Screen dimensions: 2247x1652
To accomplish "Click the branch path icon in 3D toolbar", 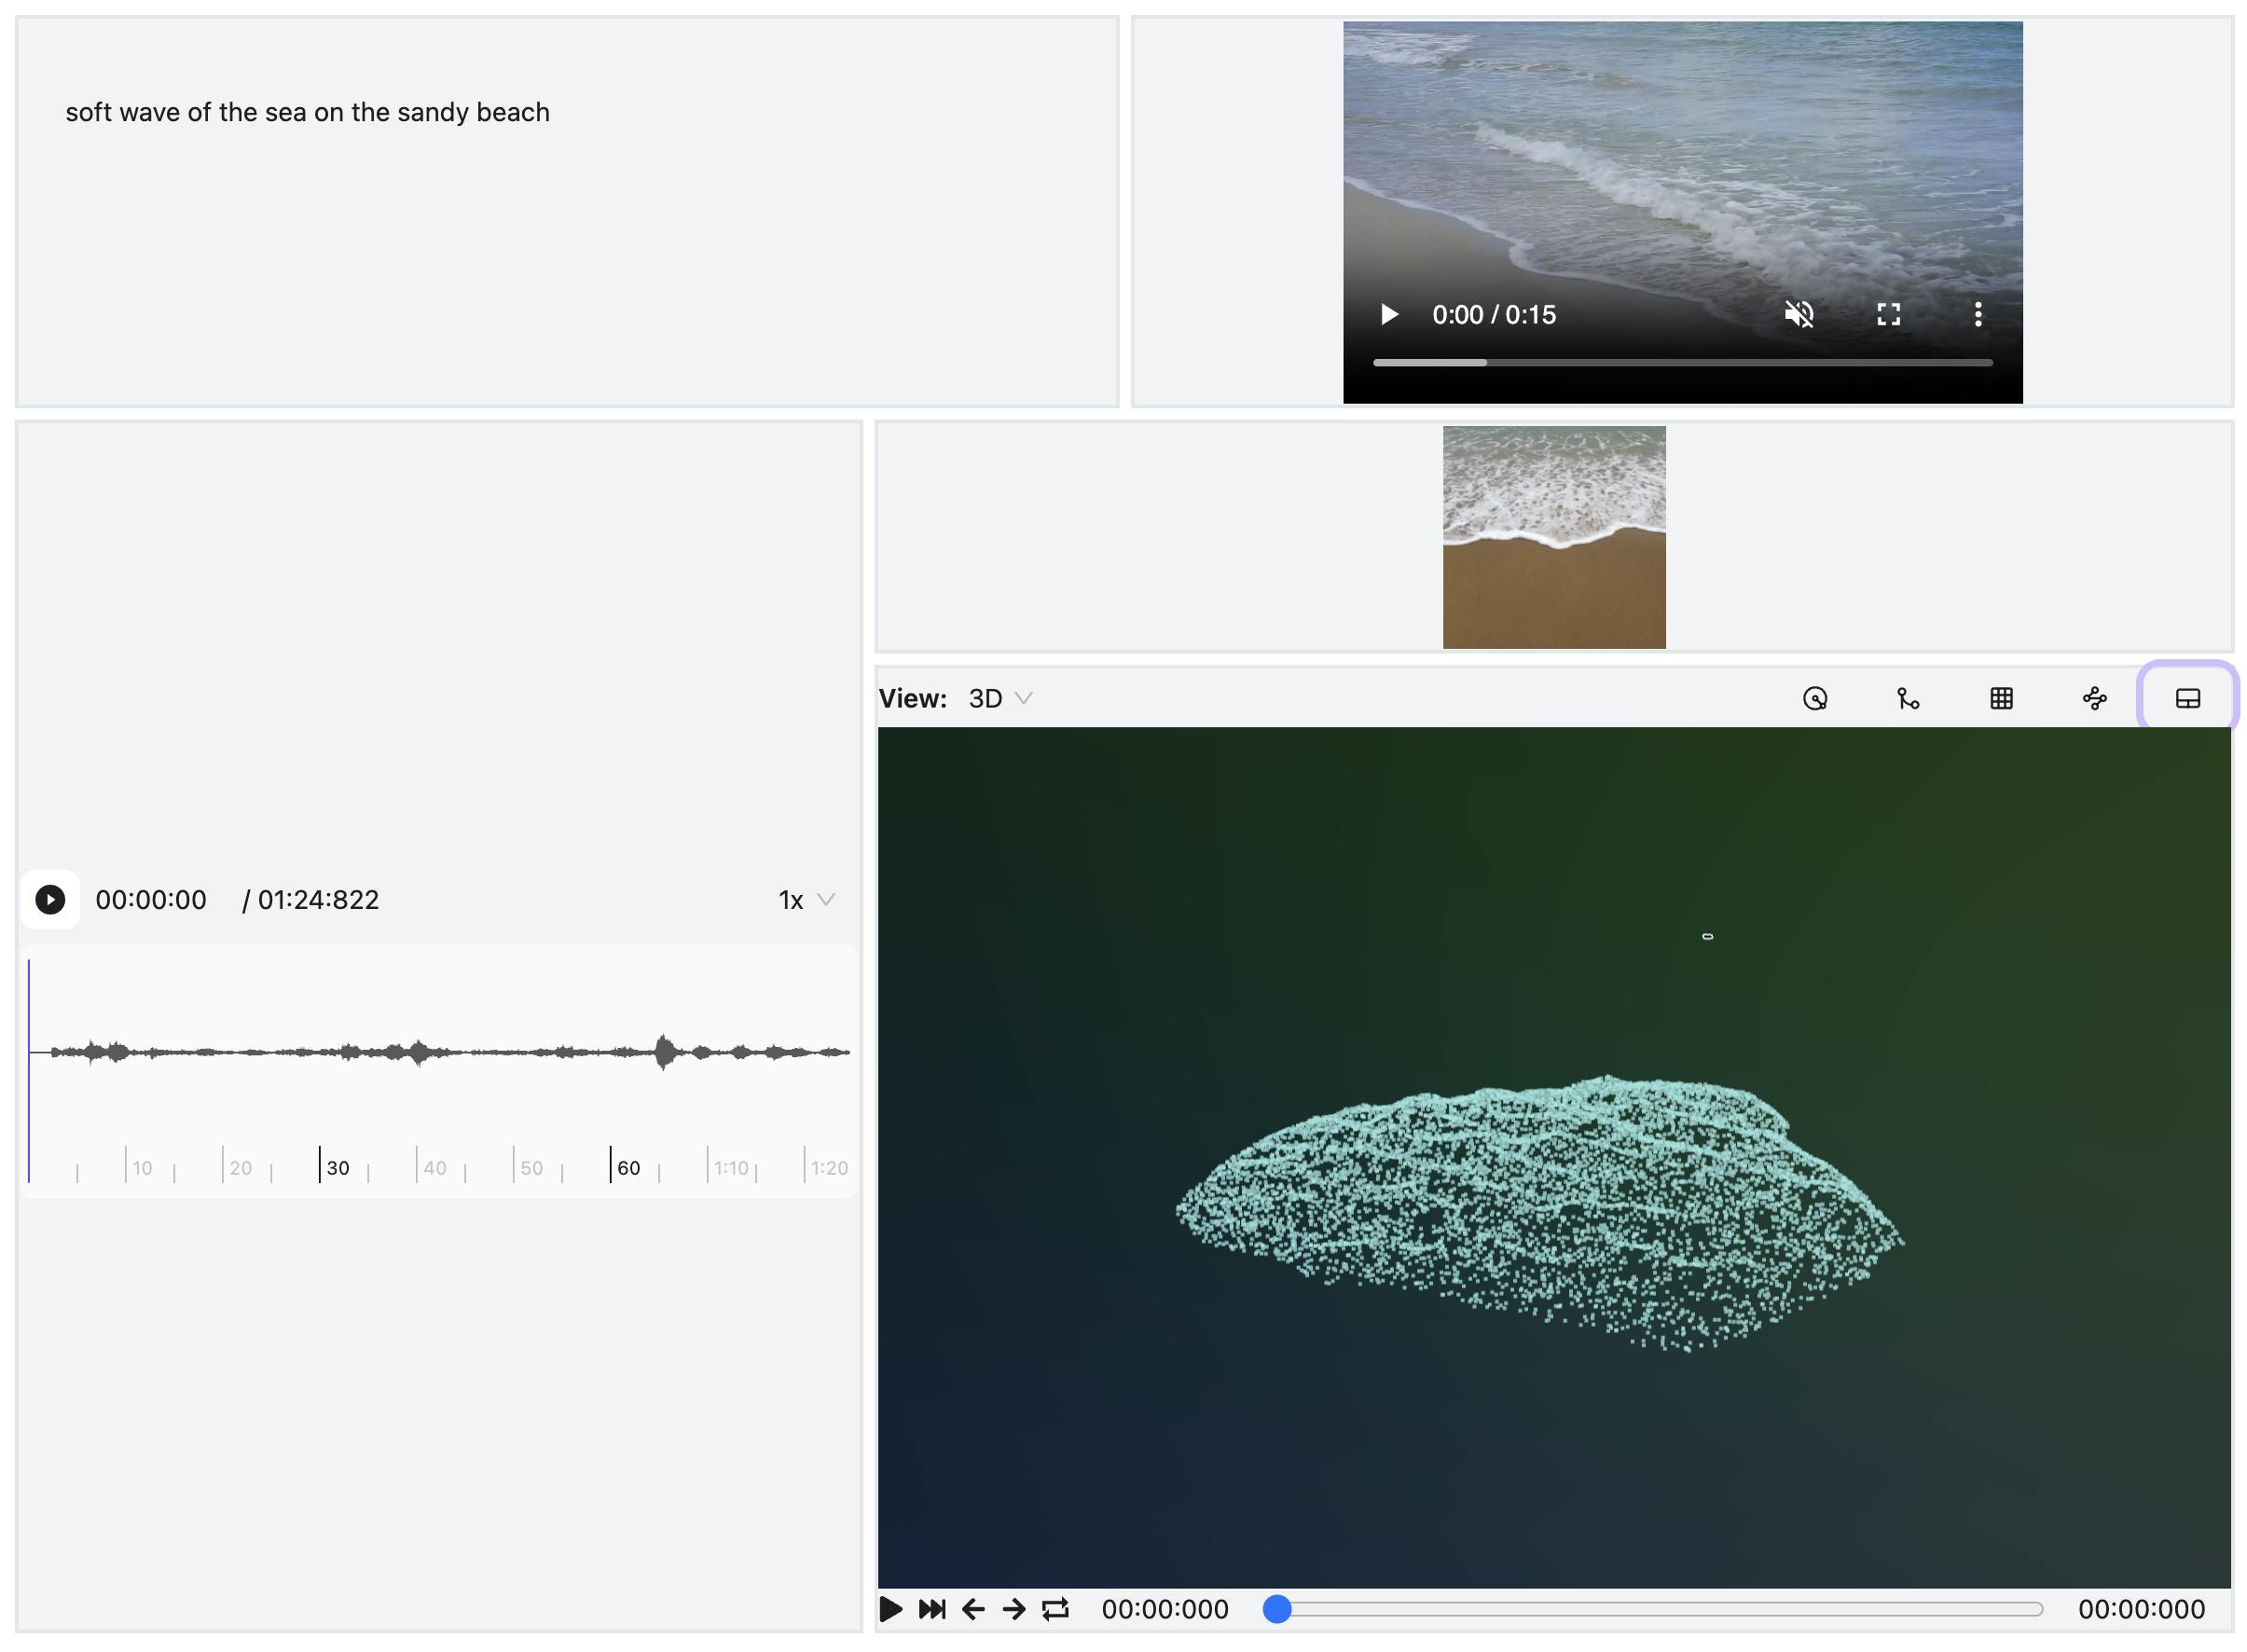I will (1907, 698).
